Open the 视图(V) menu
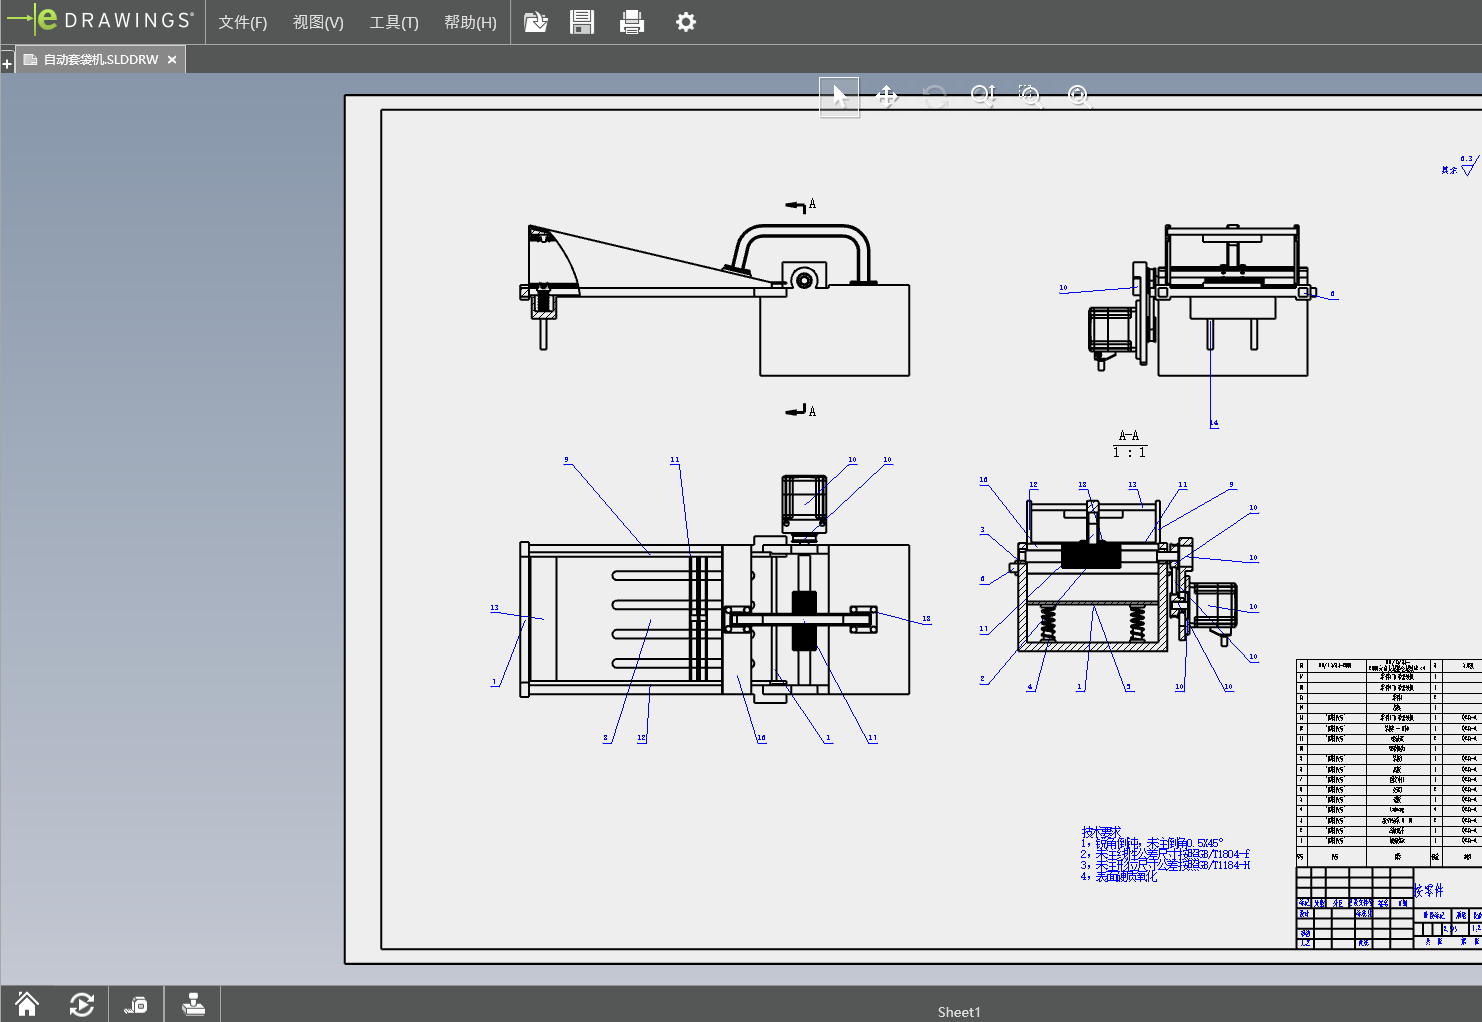This screenshot has height=1022, width=1482. coord(318,22)
